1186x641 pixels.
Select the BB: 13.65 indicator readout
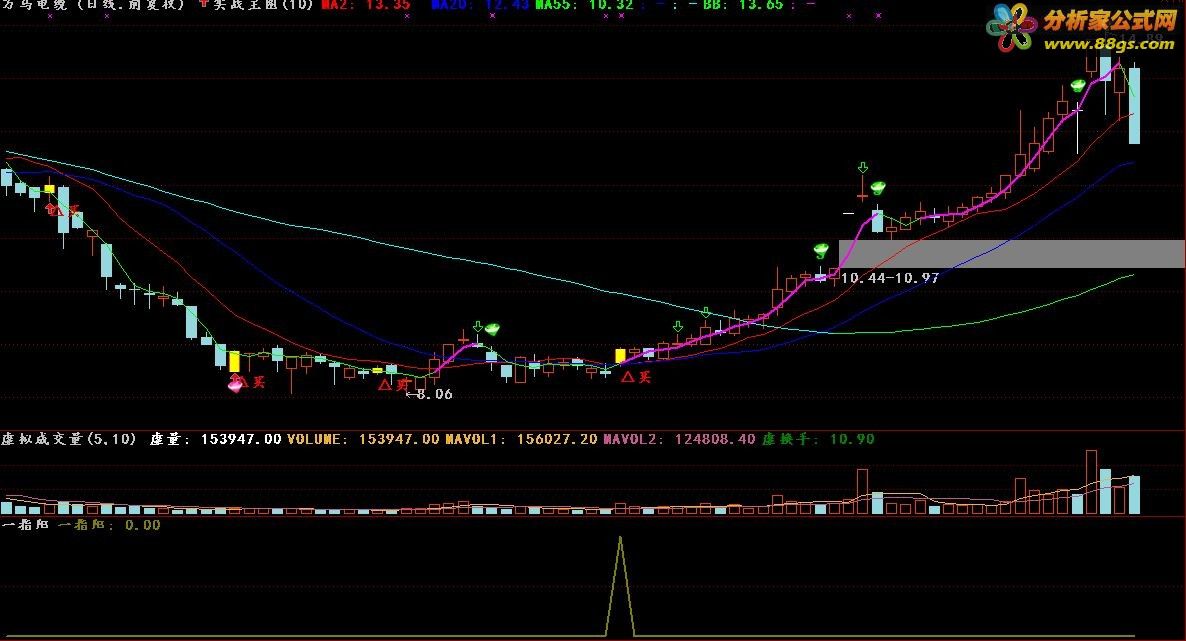(743, 5)
